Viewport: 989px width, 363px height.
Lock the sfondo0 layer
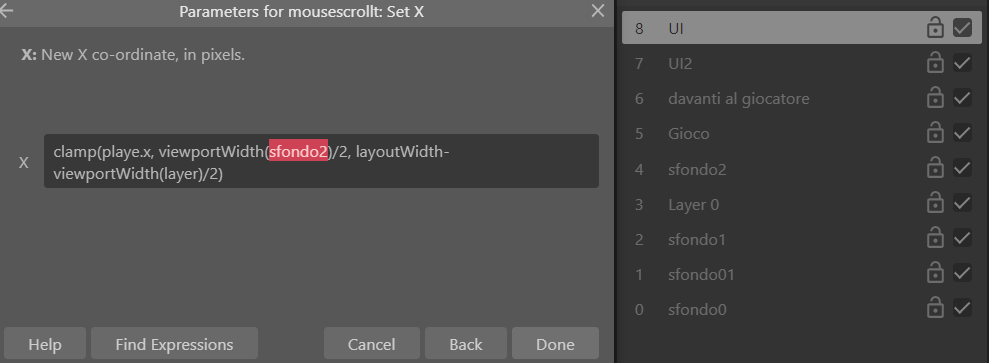tap(935, 309)
